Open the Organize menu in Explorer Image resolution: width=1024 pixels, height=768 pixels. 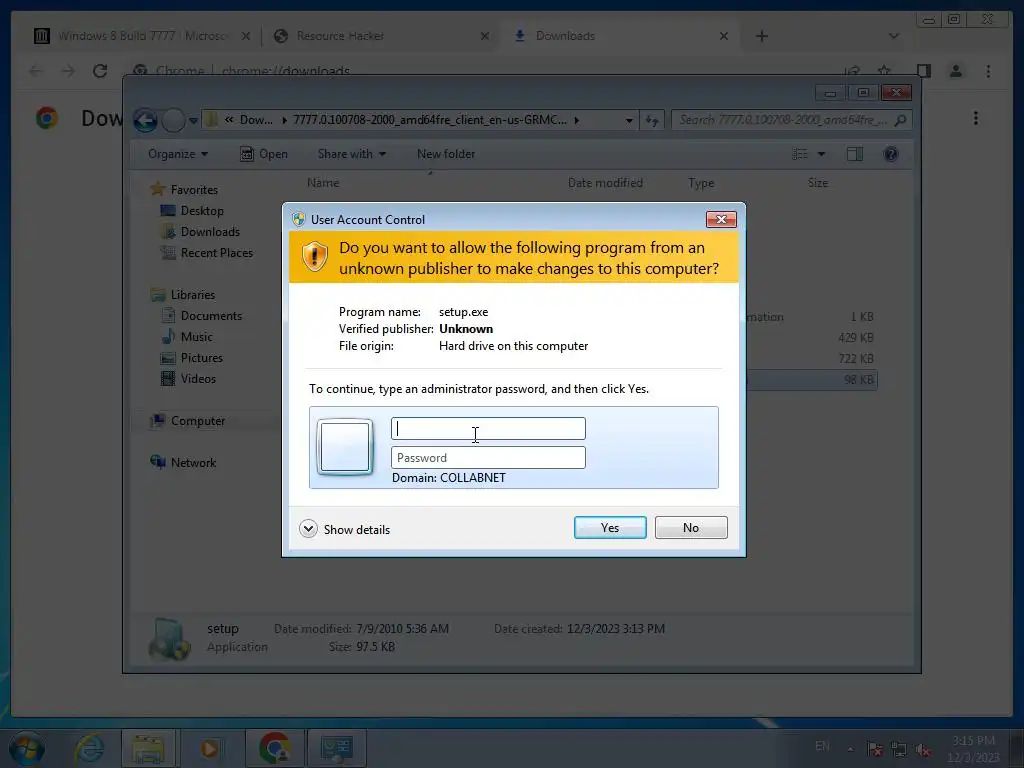pyautogui.click(x=178, y=154)
